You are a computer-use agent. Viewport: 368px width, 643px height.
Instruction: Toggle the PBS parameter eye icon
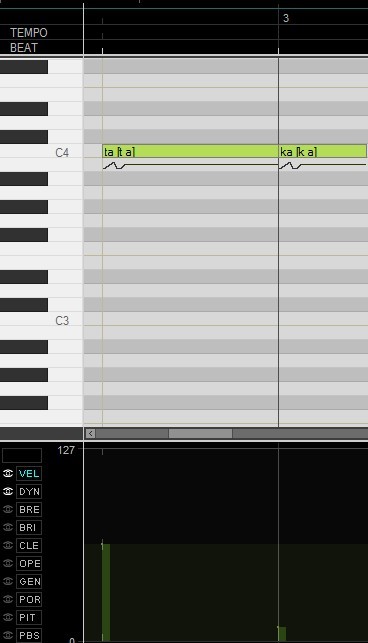8,635
